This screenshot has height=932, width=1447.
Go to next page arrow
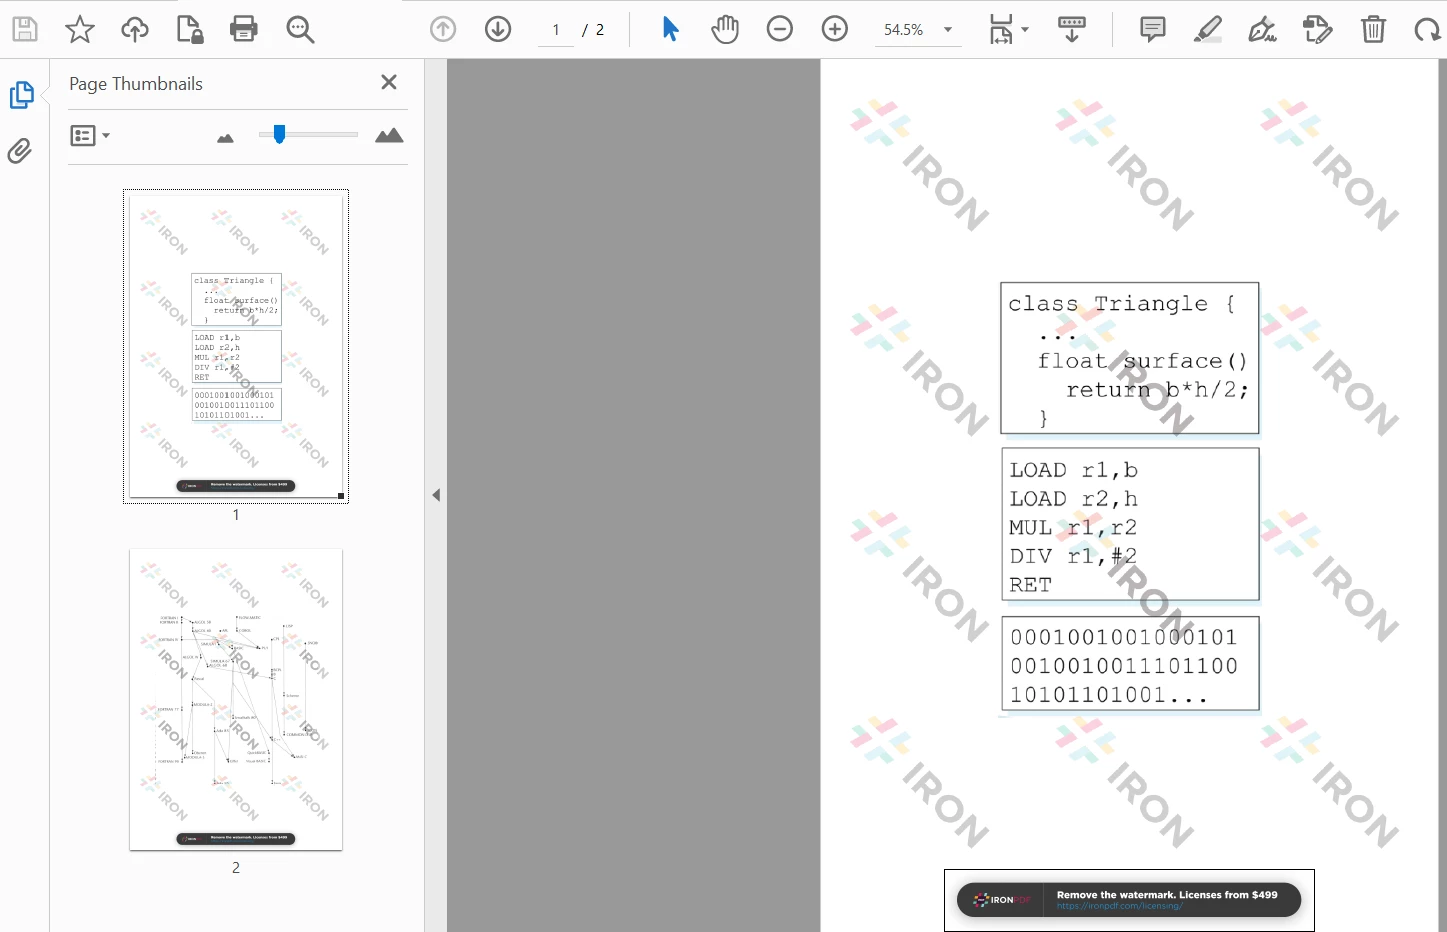(498, 29)
